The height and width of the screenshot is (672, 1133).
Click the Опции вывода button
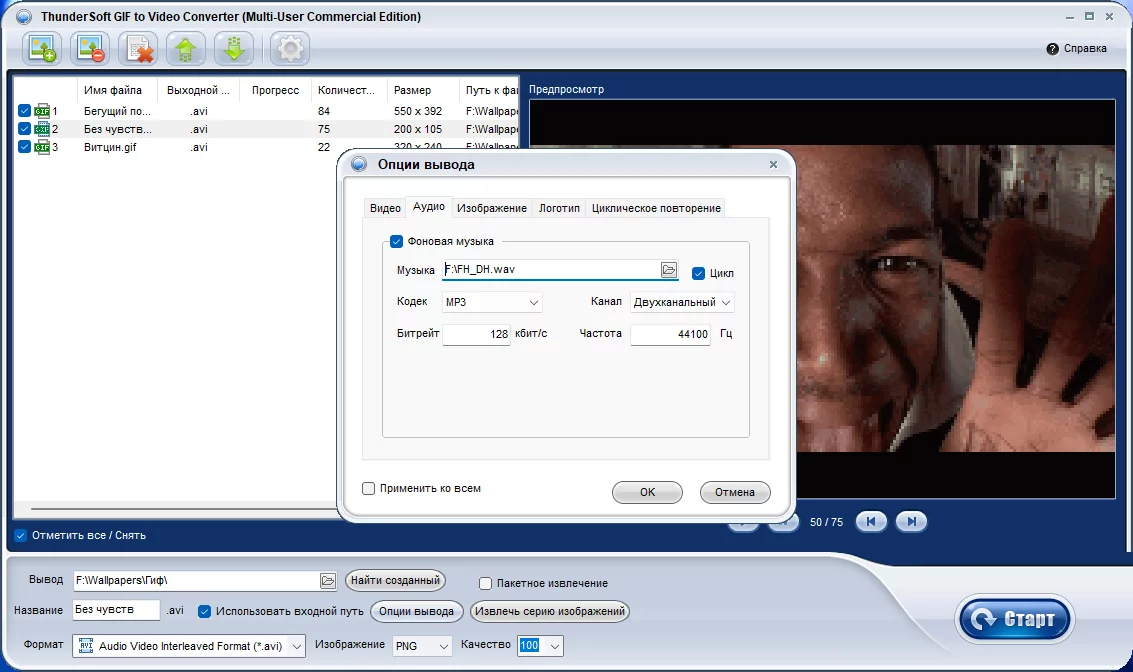click(x=416, y=611)
